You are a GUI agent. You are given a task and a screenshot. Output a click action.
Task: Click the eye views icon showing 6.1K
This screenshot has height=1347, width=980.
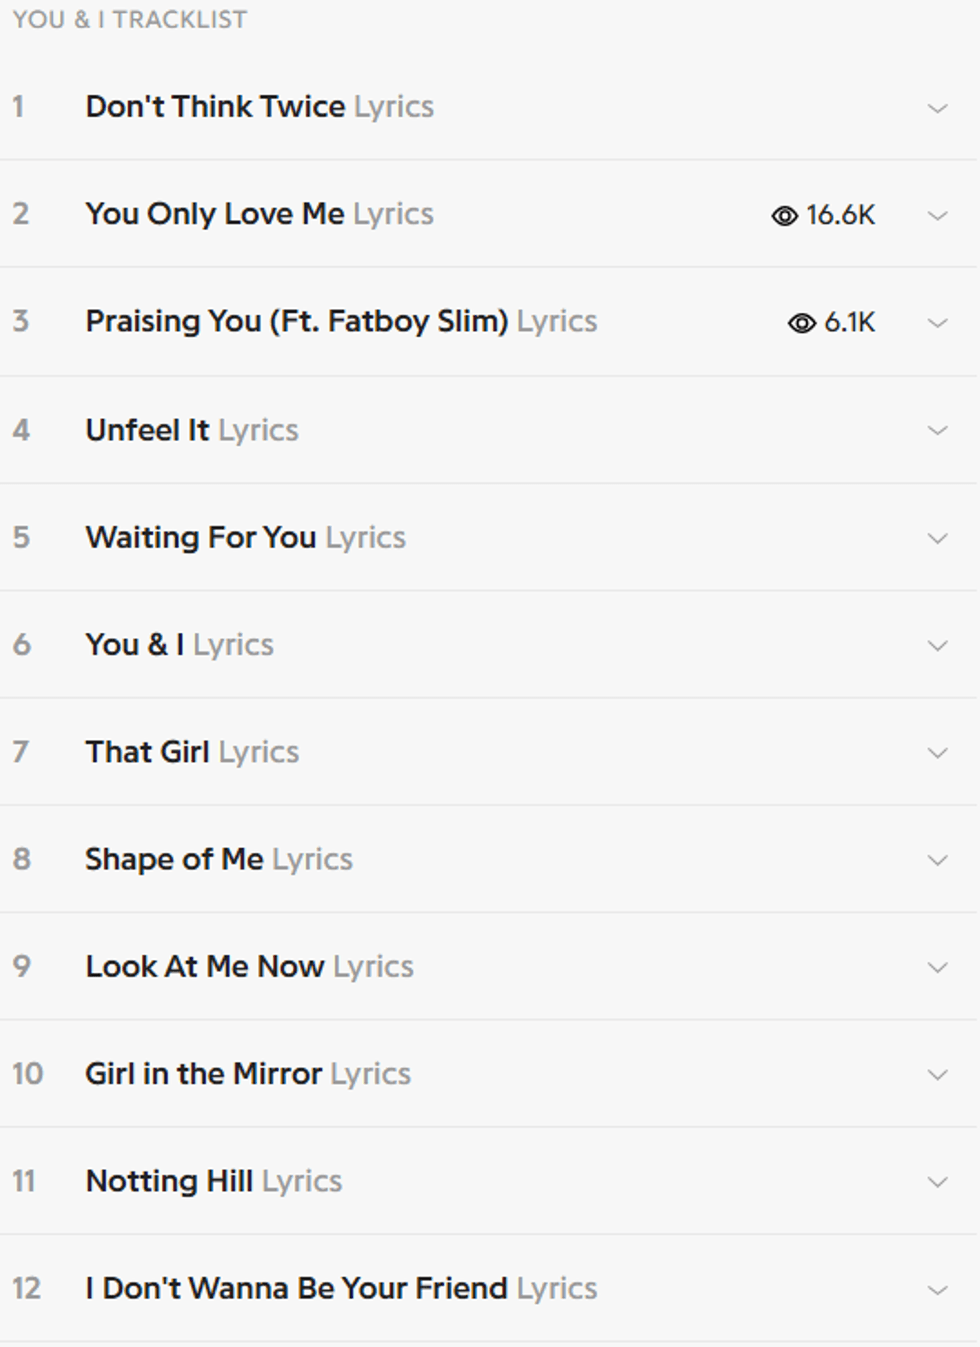[x=801, y=323]
